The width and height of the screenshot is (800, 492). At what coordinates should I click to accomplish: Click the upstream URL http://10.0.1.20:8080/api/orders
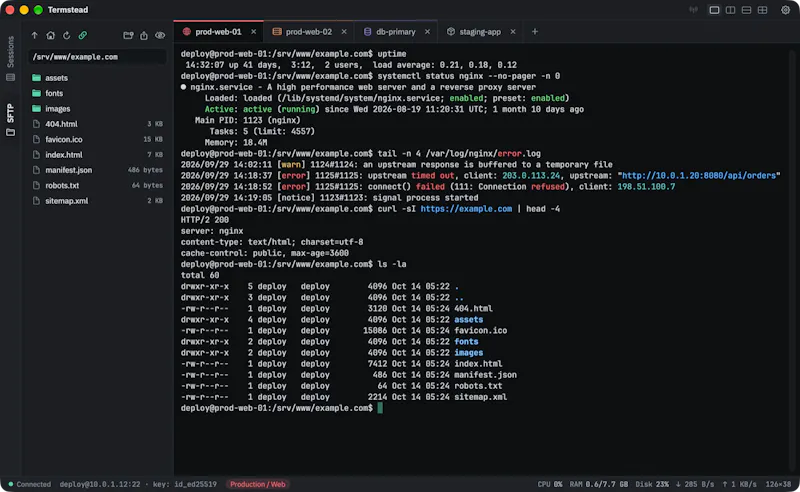(x=699, y=176)
